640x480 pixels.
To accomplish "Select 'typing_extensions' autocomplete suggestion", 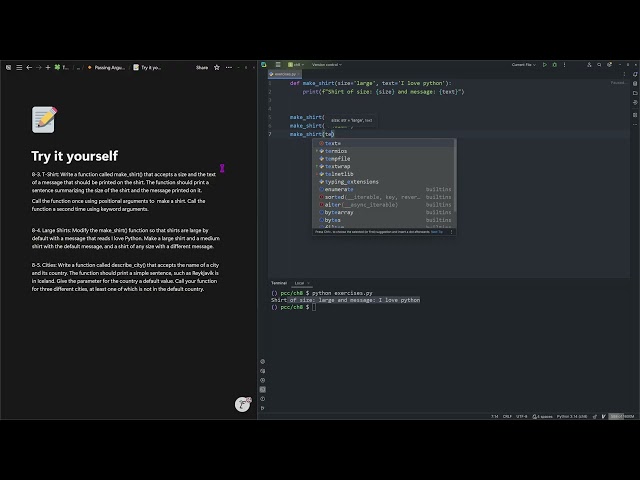I will click(x=384, y=182).
